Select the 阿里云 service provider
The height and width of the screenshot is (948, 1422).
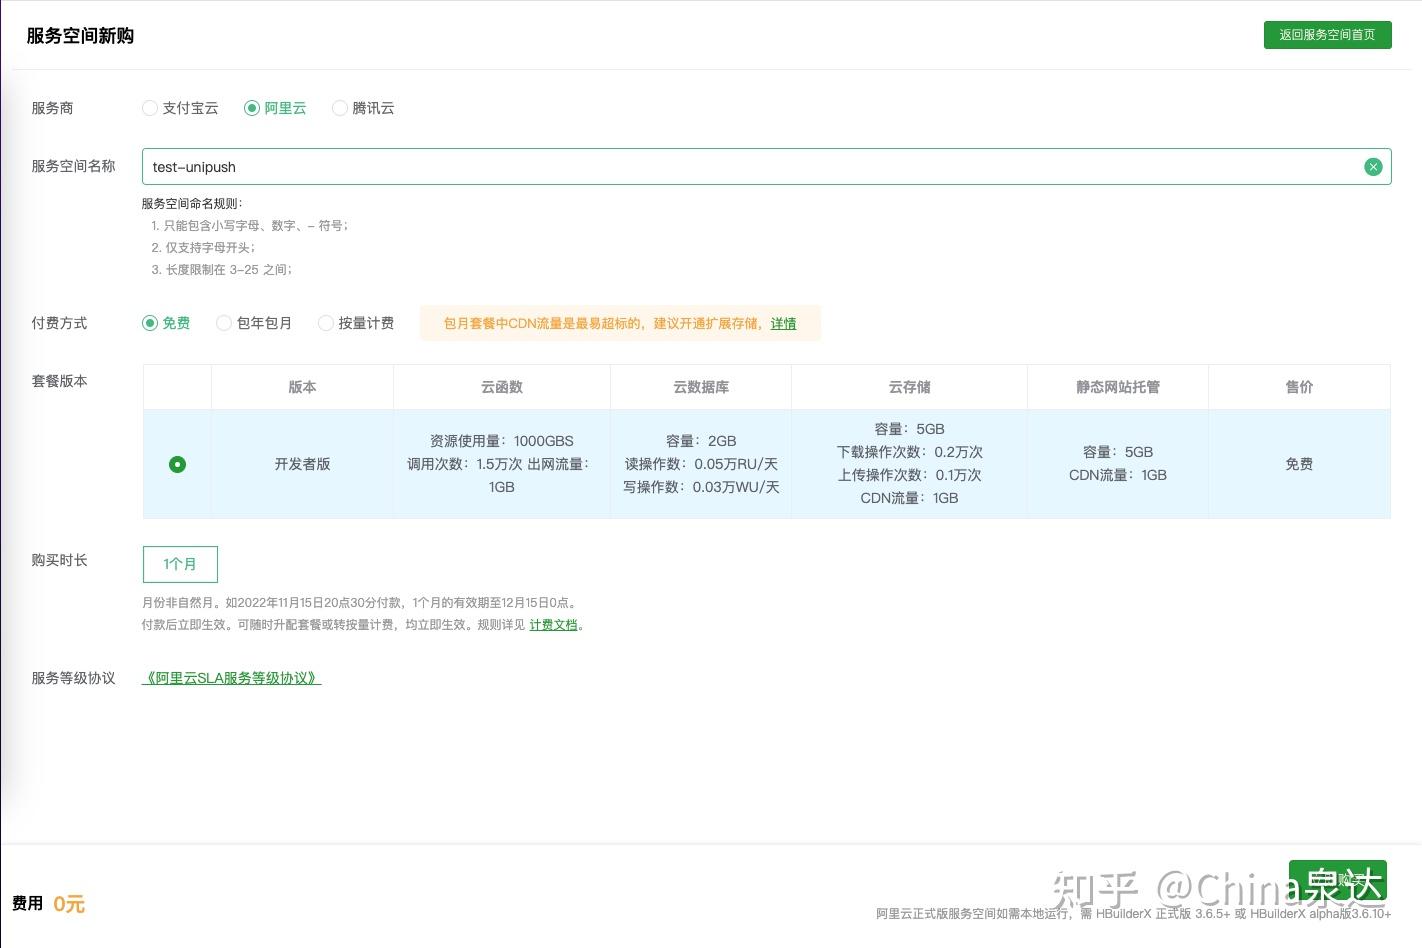pos(252,108)
